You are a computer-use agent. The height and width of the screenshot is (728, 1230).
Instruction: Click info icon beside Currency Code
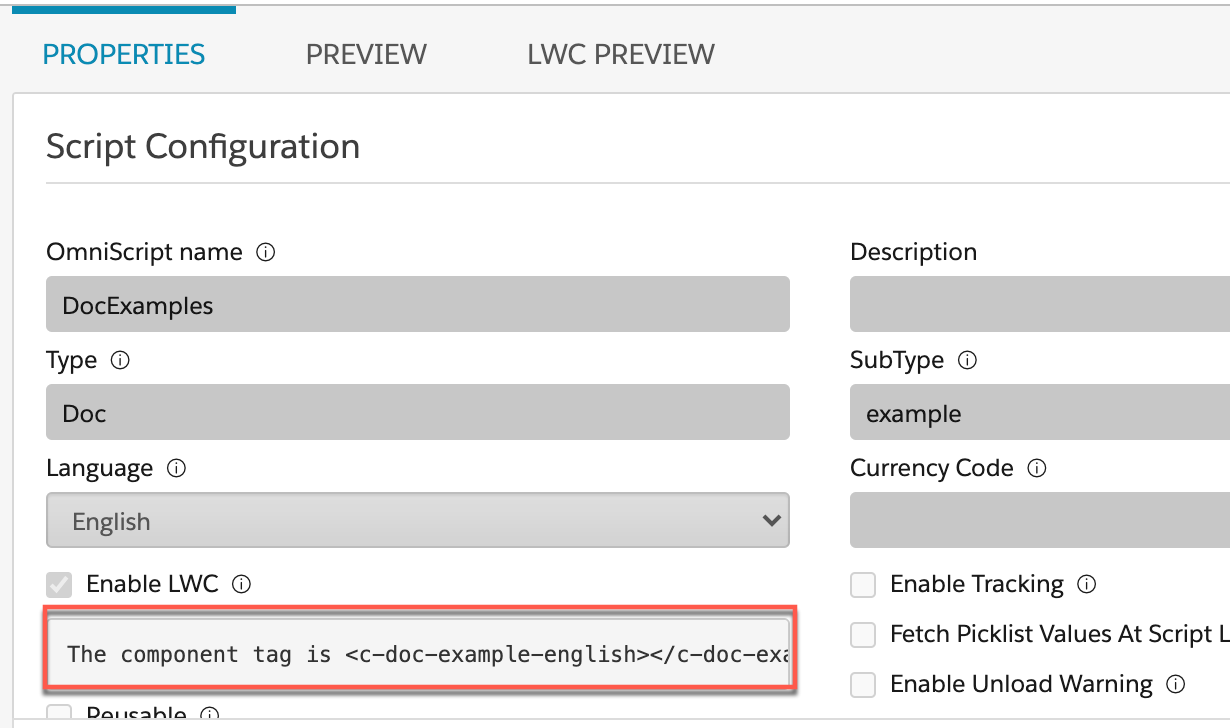[1037, 469]
